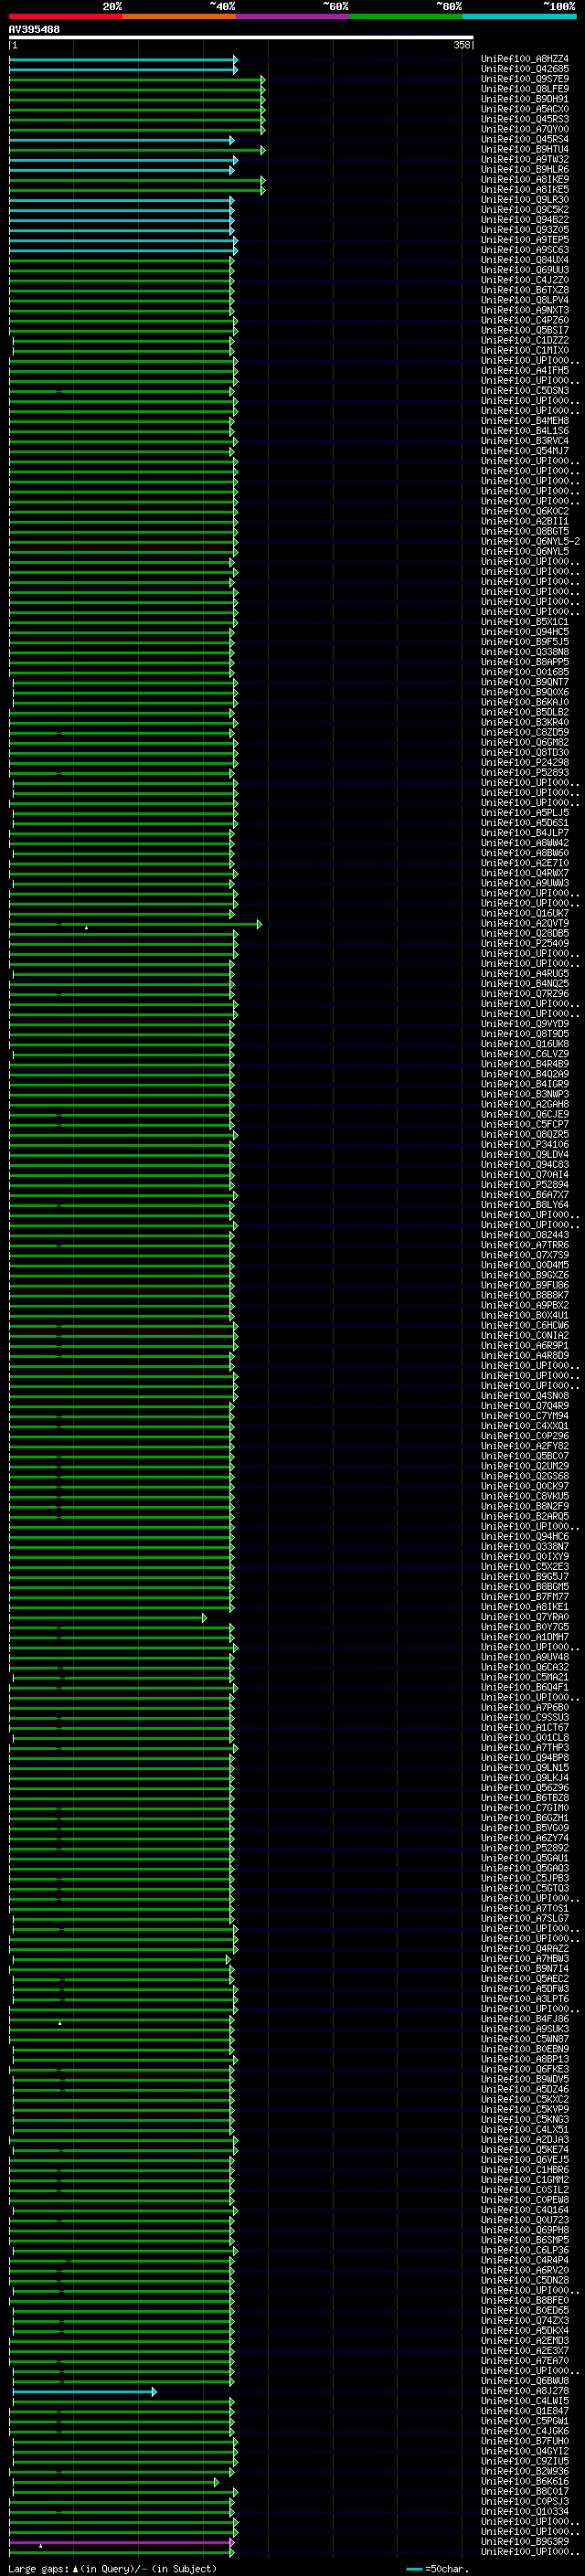585x2576 pixels.
Task: Select hit UniRef100_A4RUG5
Action: click(x=525, y=974)
